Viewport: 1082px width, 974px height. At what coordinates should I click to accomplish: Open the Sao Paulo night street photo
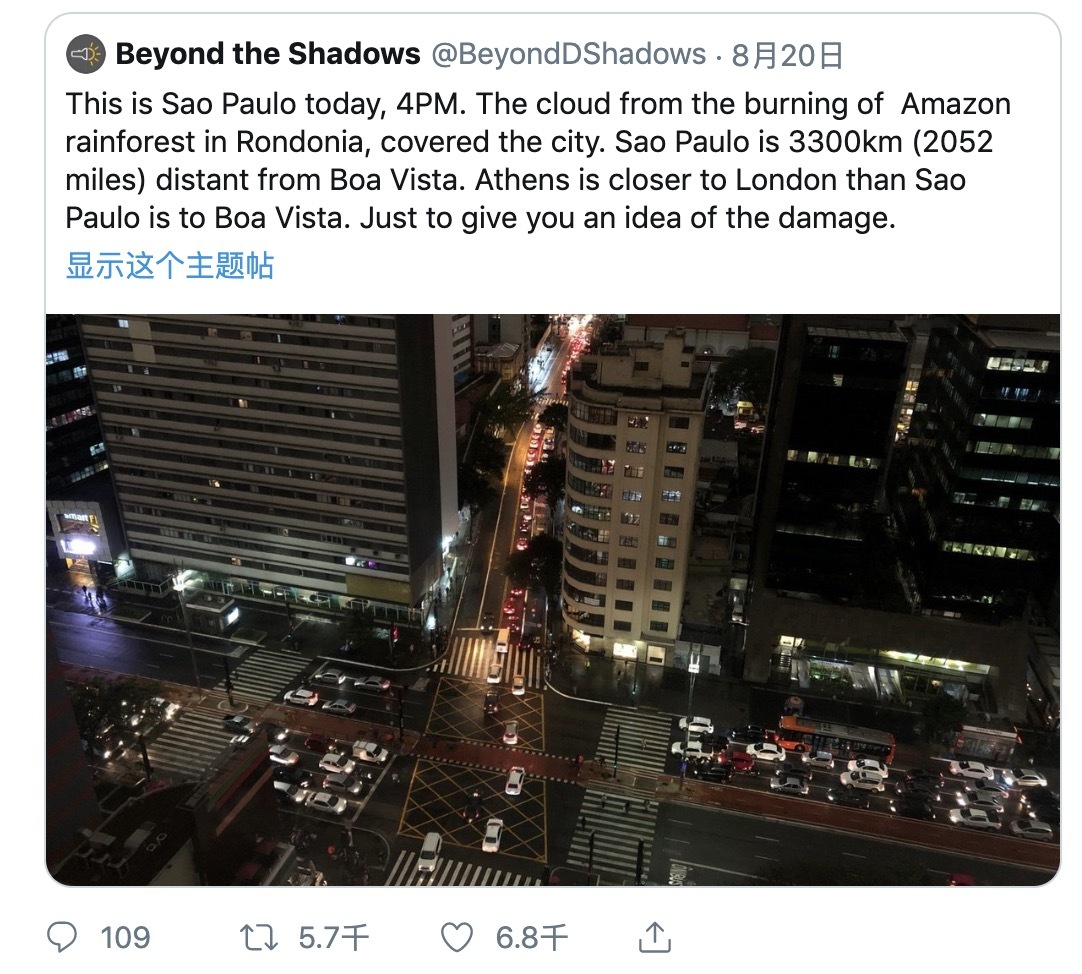tap(552, 600)
